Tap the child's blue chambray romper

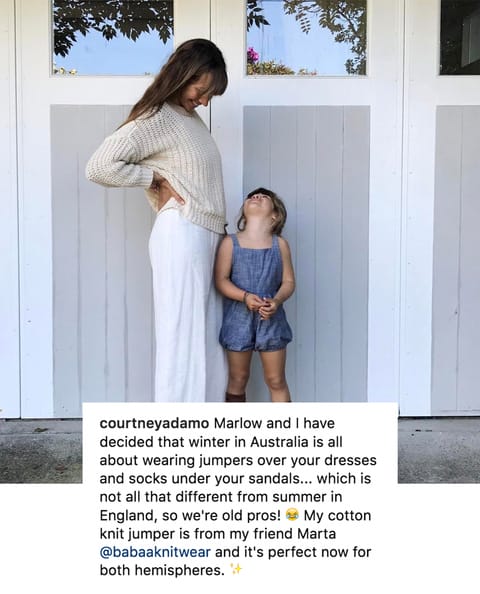[255, 292]
